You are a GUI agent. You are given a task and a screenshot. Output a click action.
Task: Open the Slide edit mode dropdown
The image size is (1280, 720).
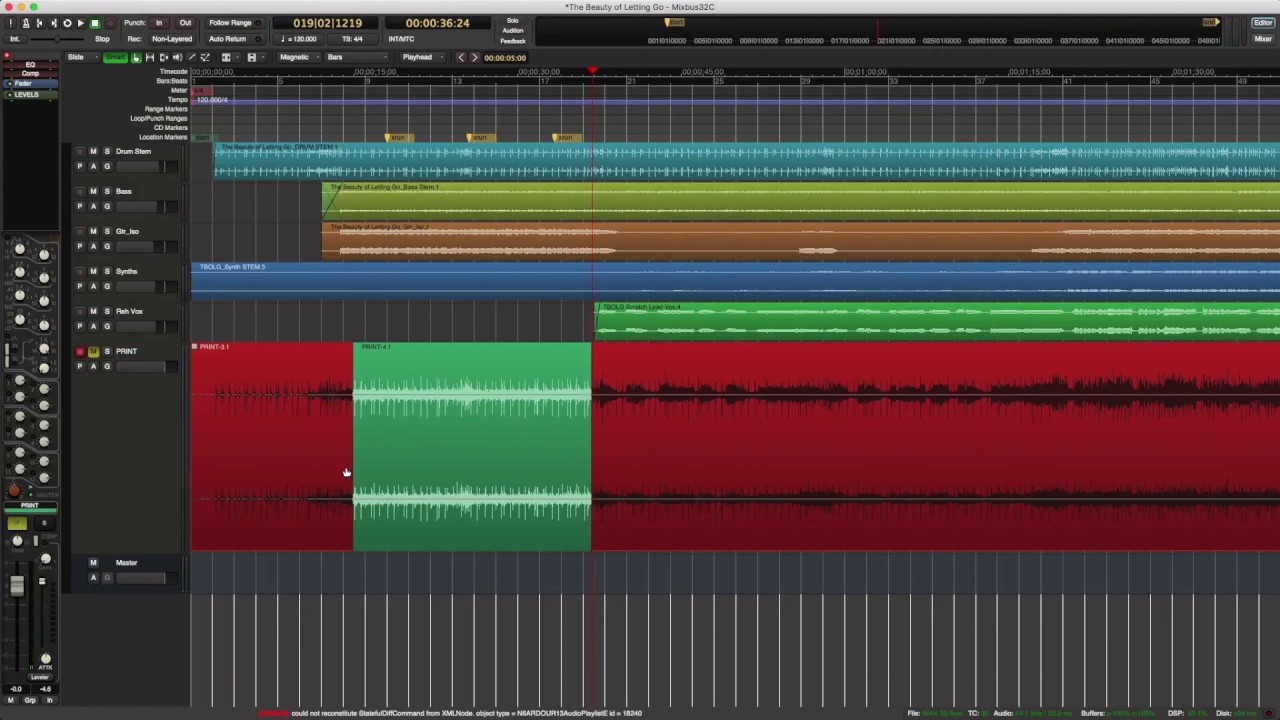point(82,57)
